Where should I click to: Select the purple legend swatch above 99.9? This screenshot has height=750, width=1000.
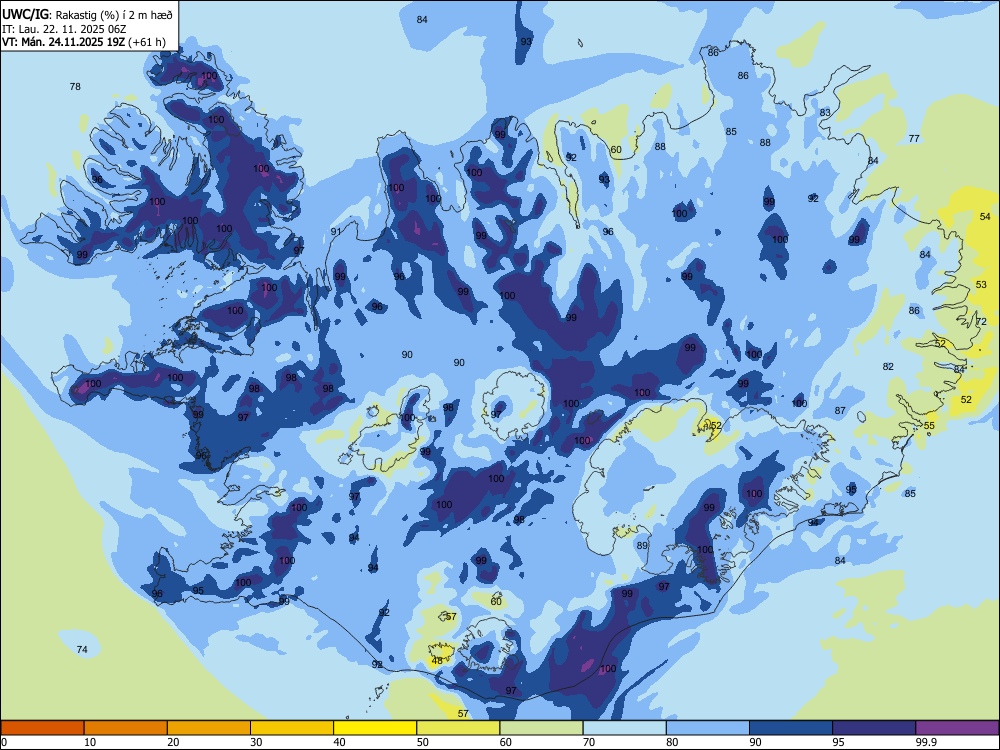tap(957, 728)
